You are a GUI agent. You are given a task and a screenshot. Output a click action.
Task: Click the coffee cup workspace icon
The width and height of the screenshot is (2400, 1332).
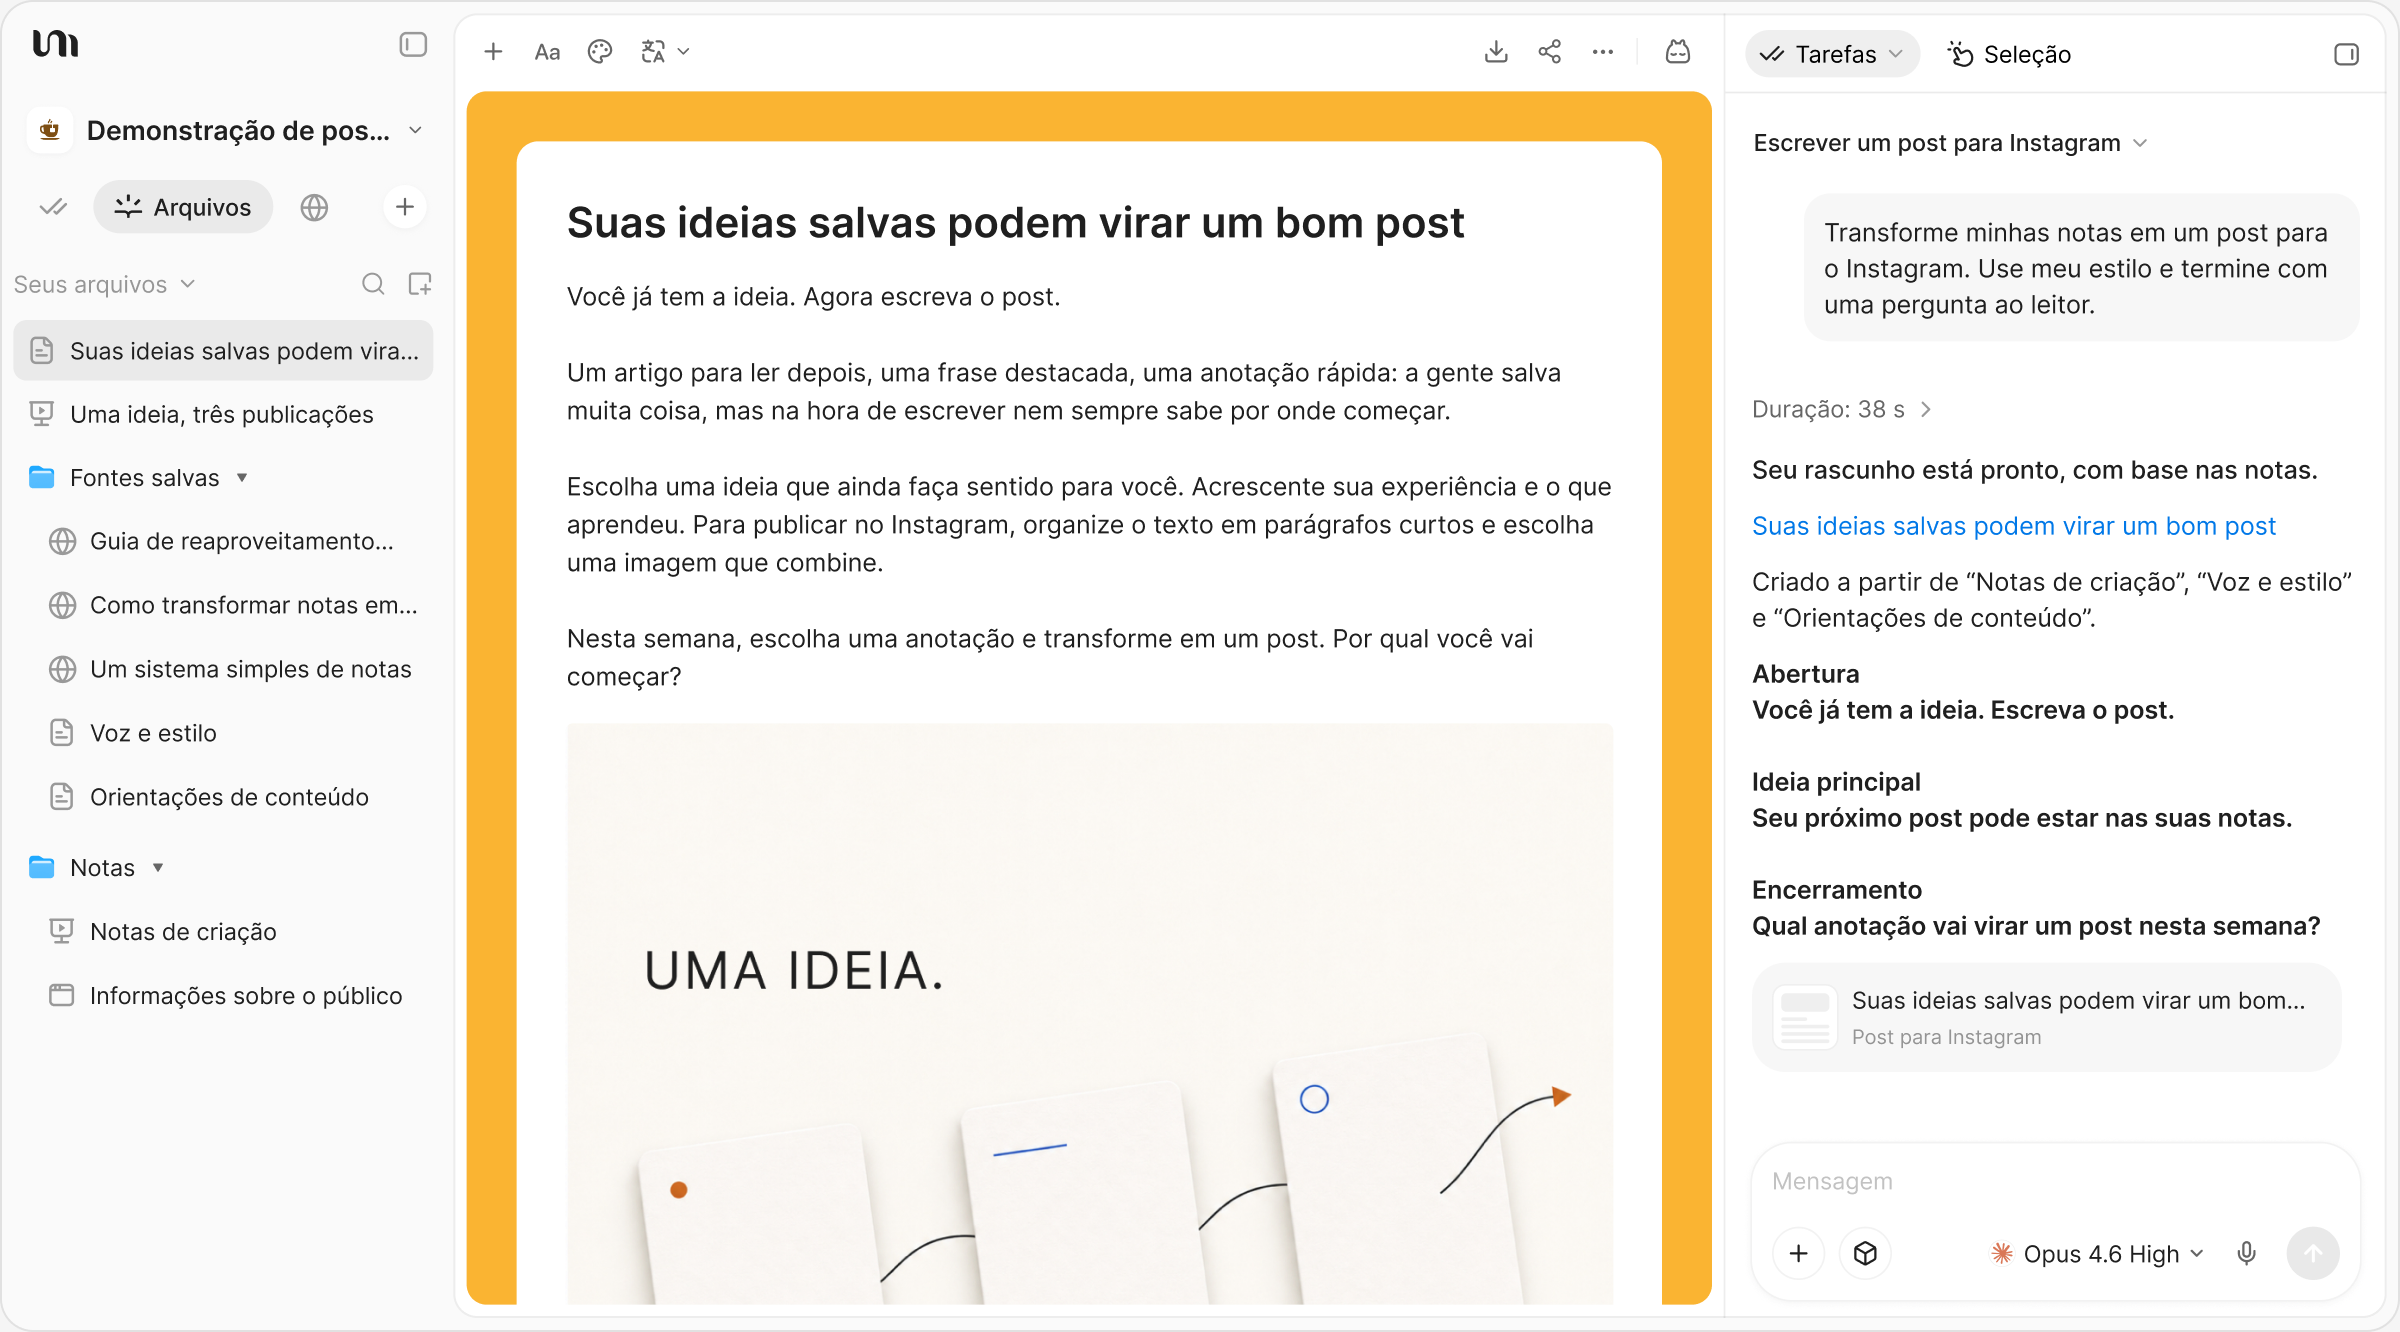[x=50, y=131]
